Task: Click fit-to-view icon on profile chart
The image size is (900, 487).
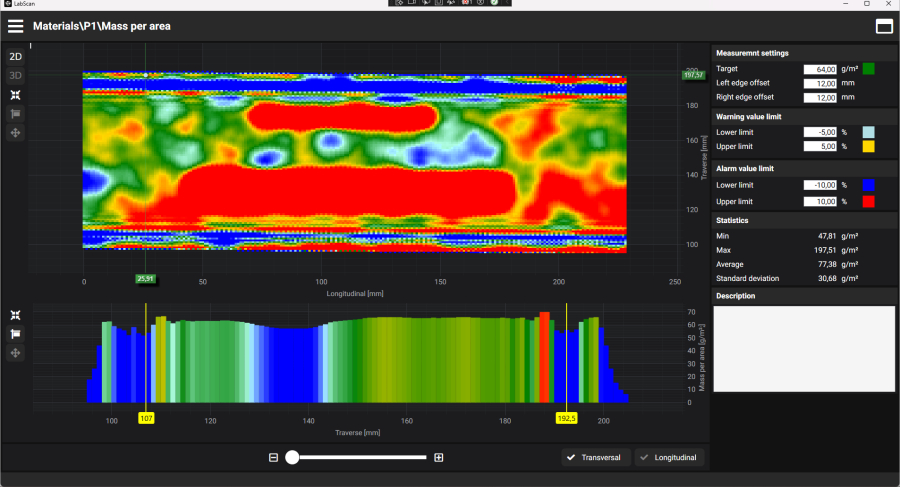Action: click(16, 315)
